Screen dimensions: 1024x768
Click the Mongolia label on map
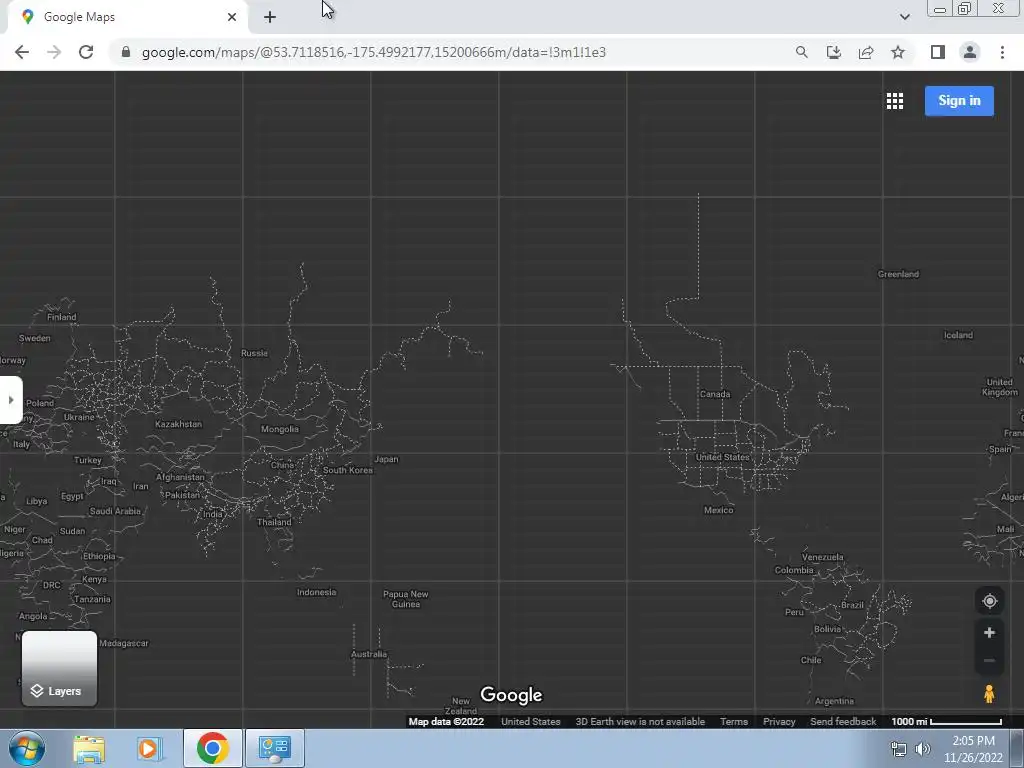280,429
